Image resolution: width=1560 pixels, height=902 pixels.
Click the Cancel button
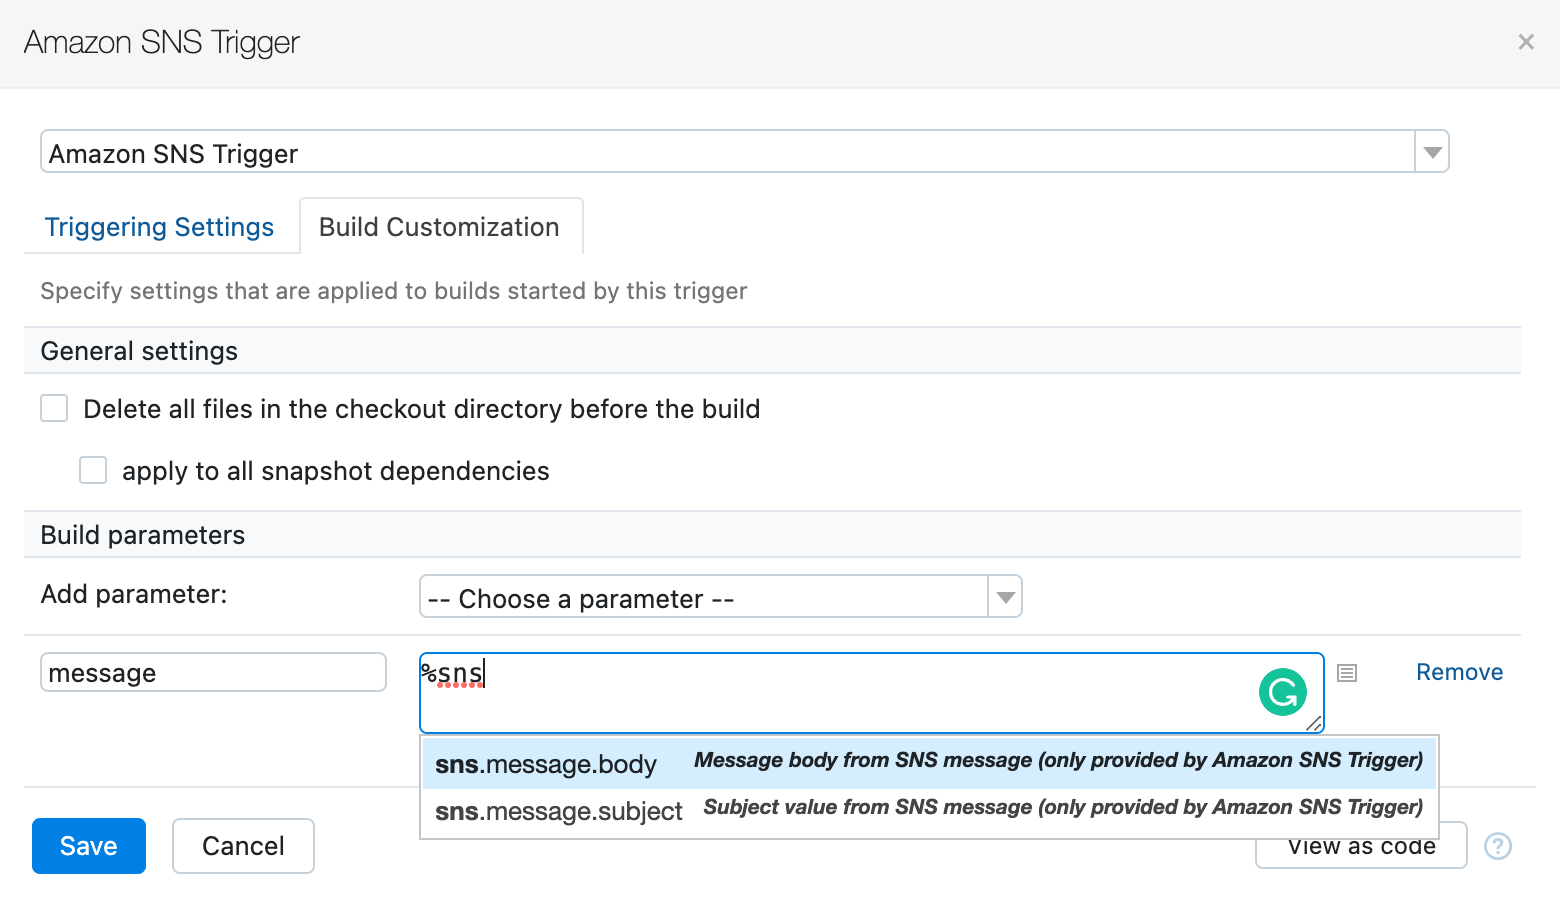(x=243, y=846)
